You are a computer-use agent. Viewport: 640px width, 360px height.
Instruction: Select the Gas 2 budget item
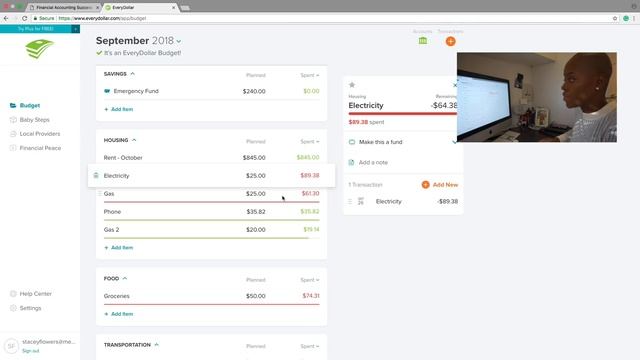click(211, 230)
